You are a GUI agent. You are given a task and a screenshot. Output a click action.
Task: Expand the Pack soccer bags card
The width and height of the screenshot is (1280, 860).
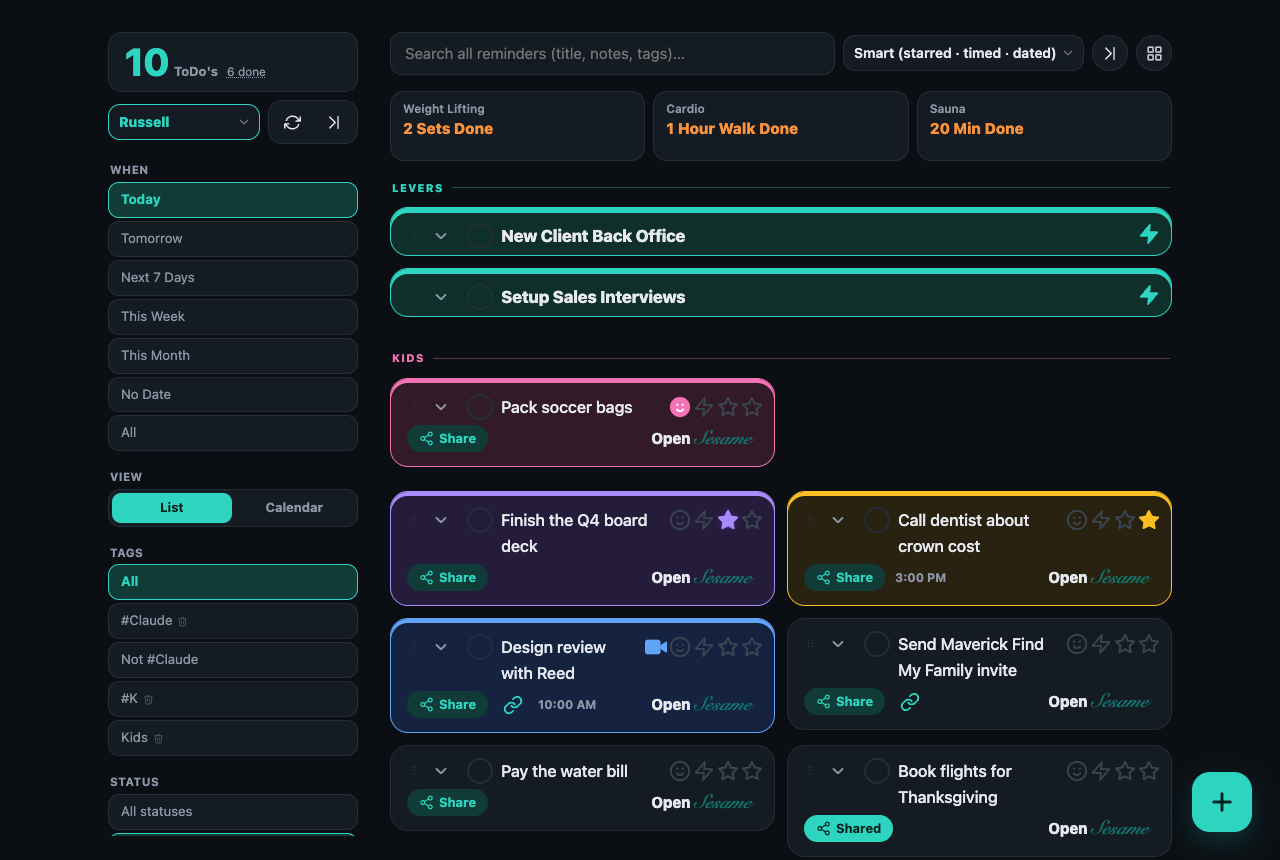click(x=441, y=407)
